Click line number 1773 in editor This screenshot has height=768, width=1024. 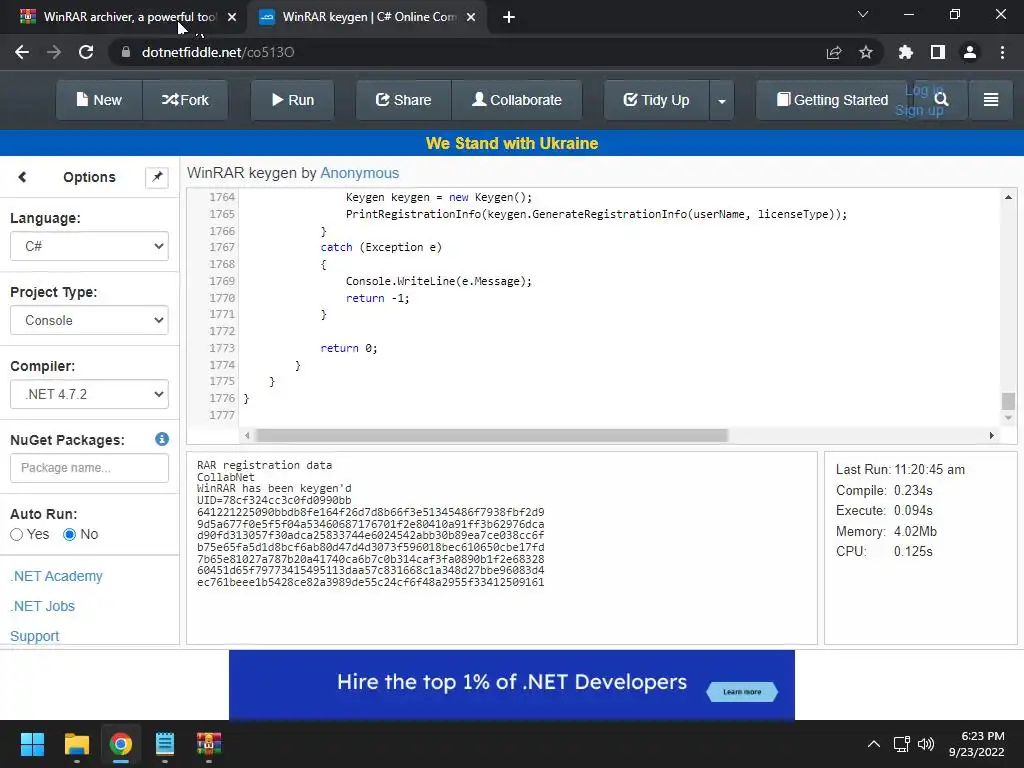pos(222,348)
